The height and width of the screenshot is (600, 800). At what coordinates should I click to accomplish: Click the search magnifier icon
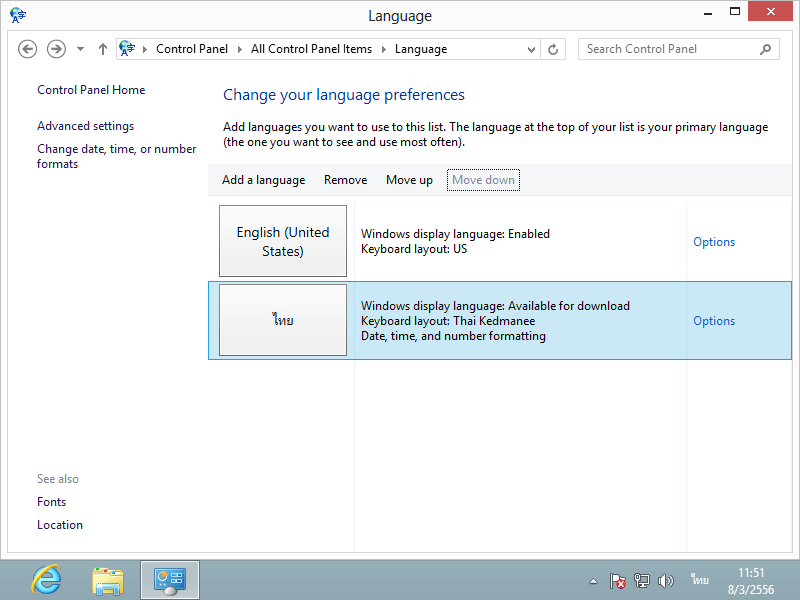(x=765, y=49)
